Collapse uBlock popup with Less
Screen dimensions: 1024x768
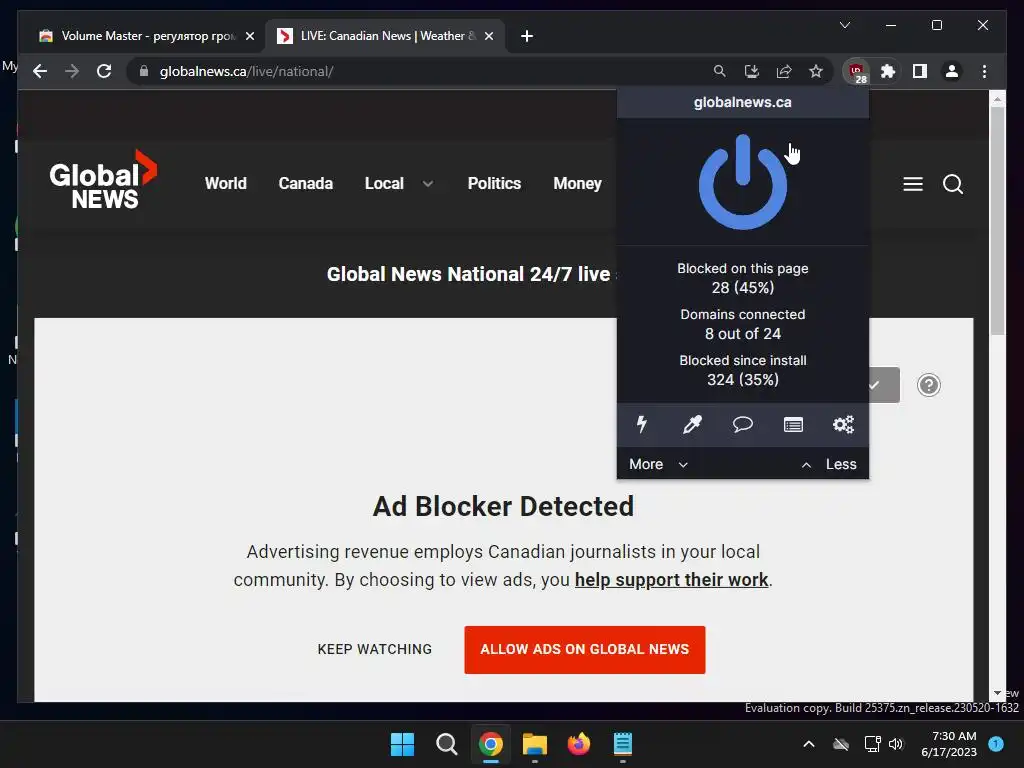[828, 464]
